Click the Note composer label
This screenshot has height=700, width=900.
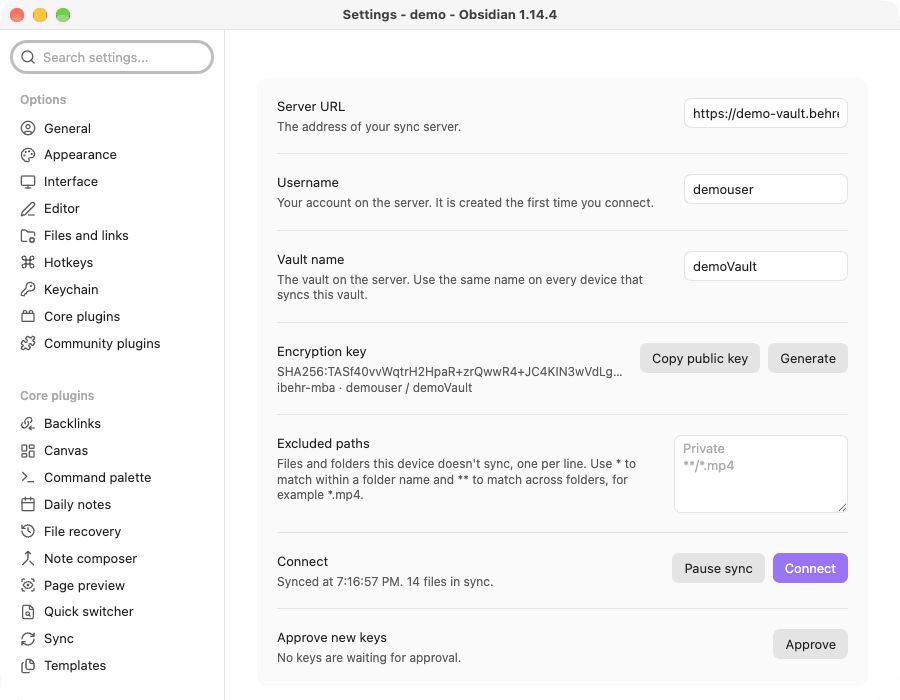(x=91, y=558)
